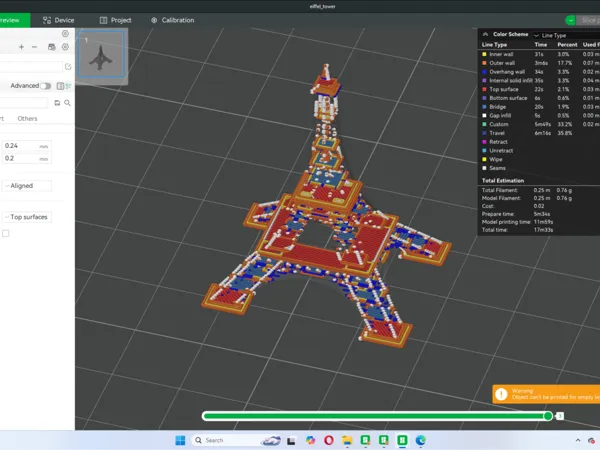Image resolution: width=600 pixels, height=450 pixels.
Task: Click the Percent column header
Action: 567,45
